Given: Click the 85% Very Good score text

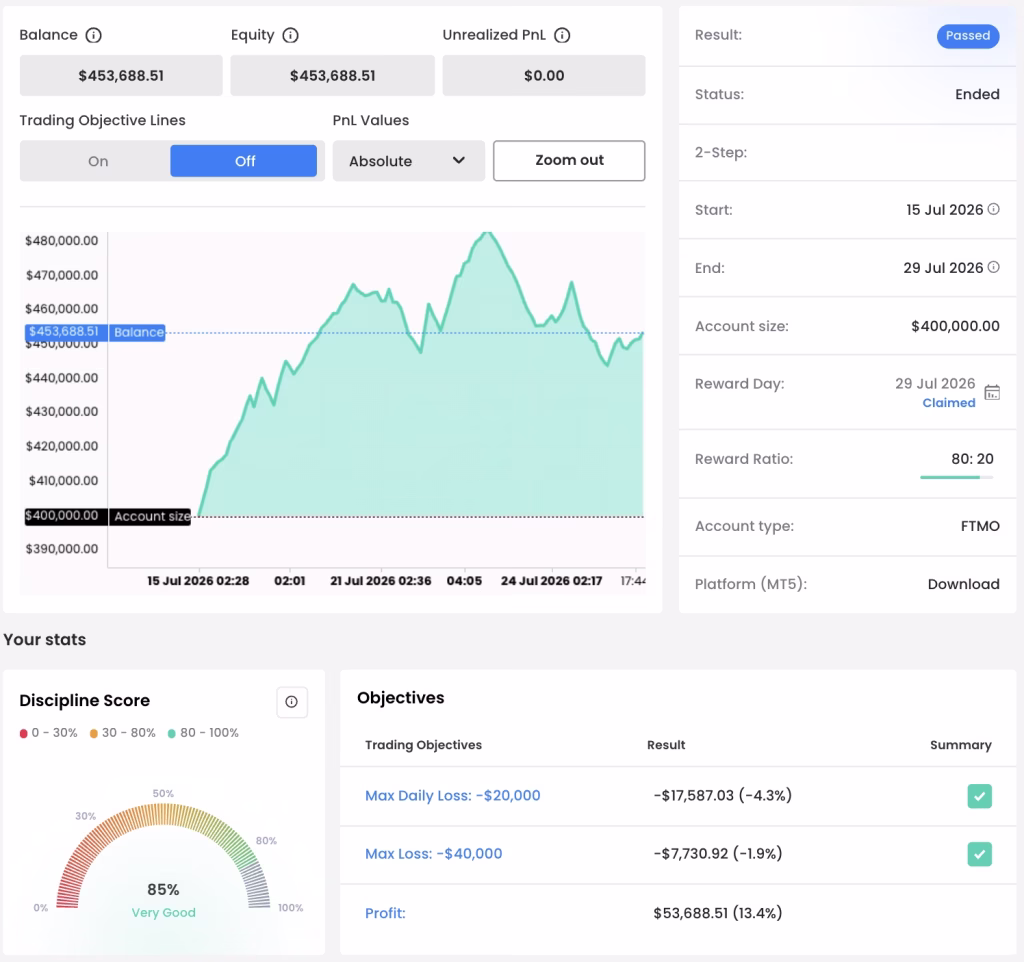Looking at the screenshot, I should click(x=163, y=900).
